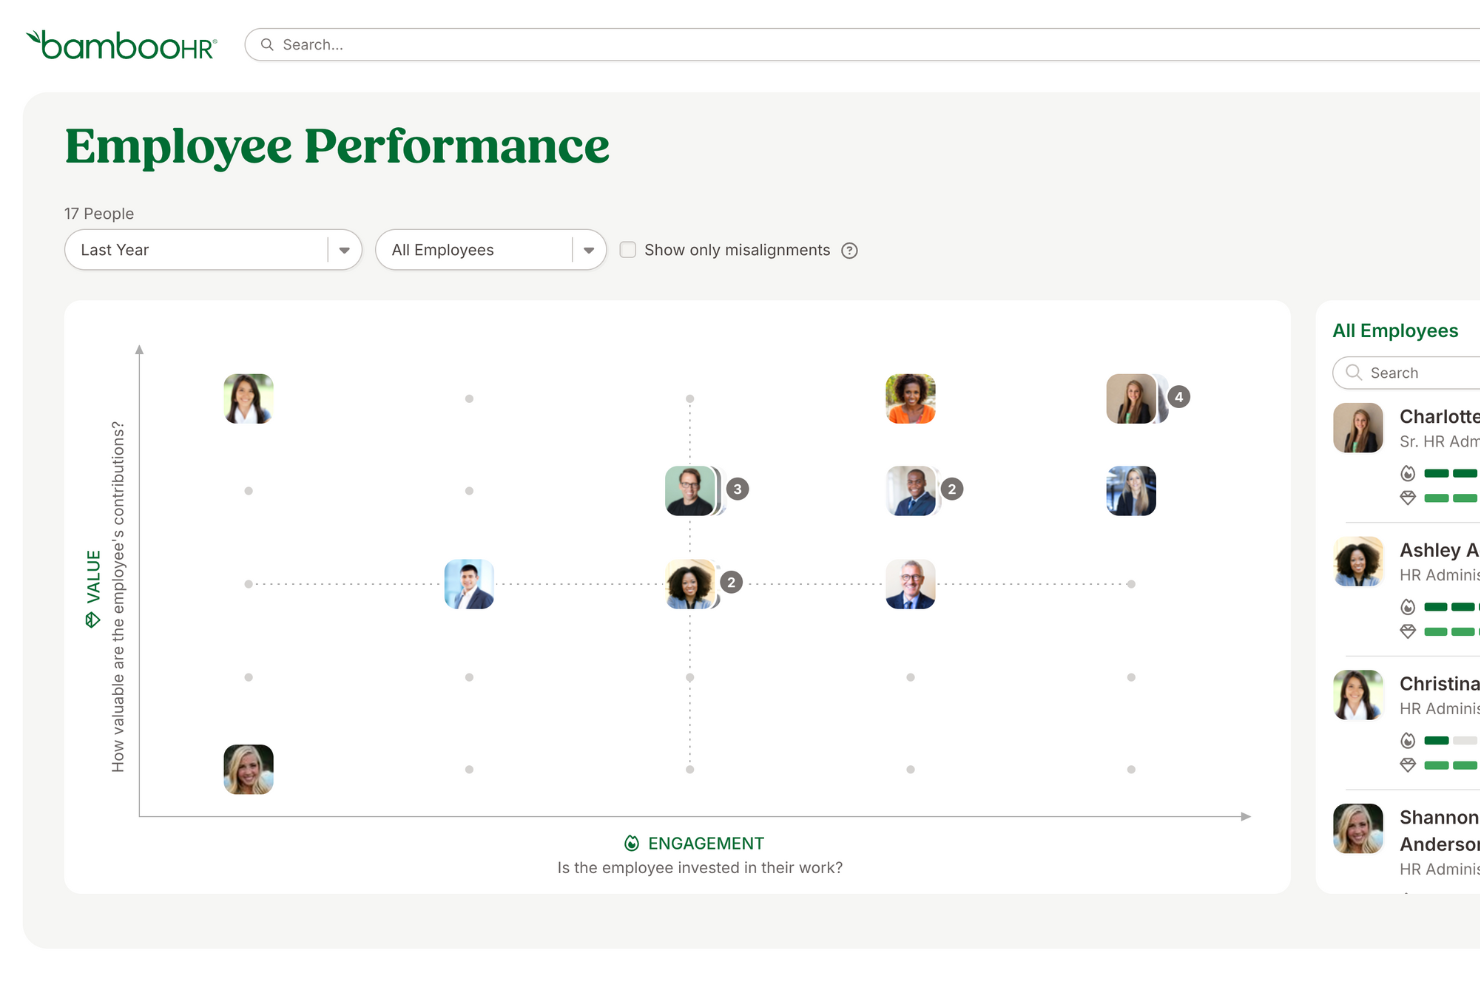Expand the cluster badge showing 3 employees
Image resolution: width=1480 pixels, height=987 pixels.
coord(737,489)
